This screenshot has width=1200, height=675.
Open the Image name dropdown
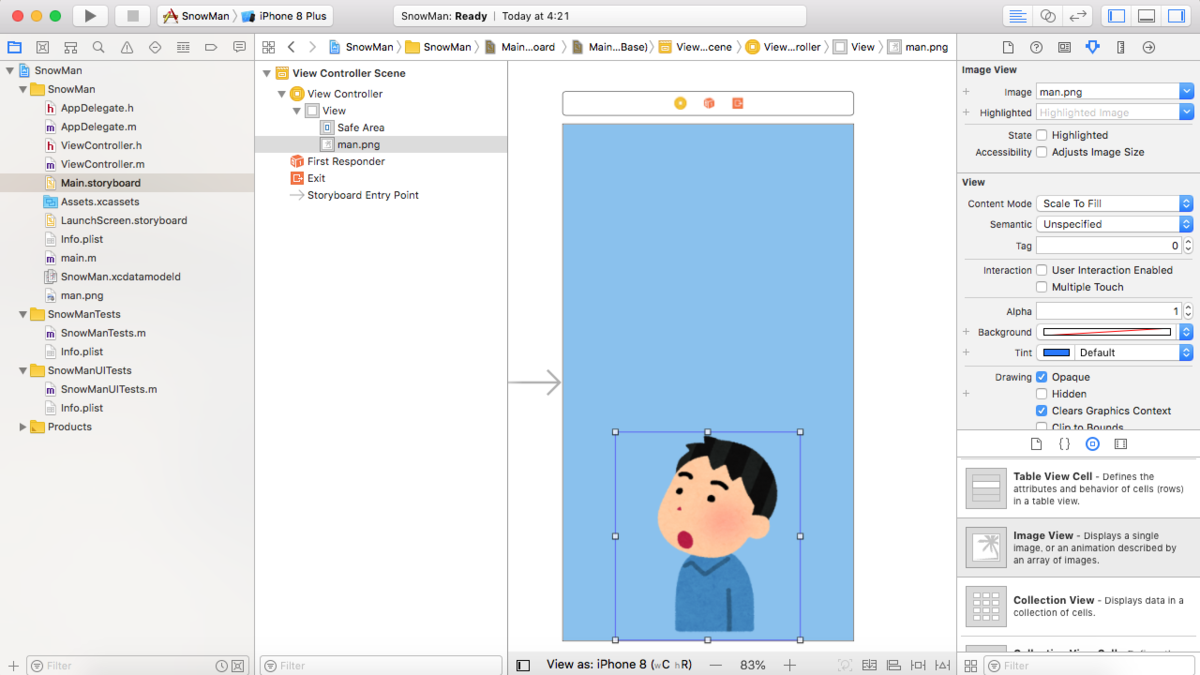pos(1186,91)
